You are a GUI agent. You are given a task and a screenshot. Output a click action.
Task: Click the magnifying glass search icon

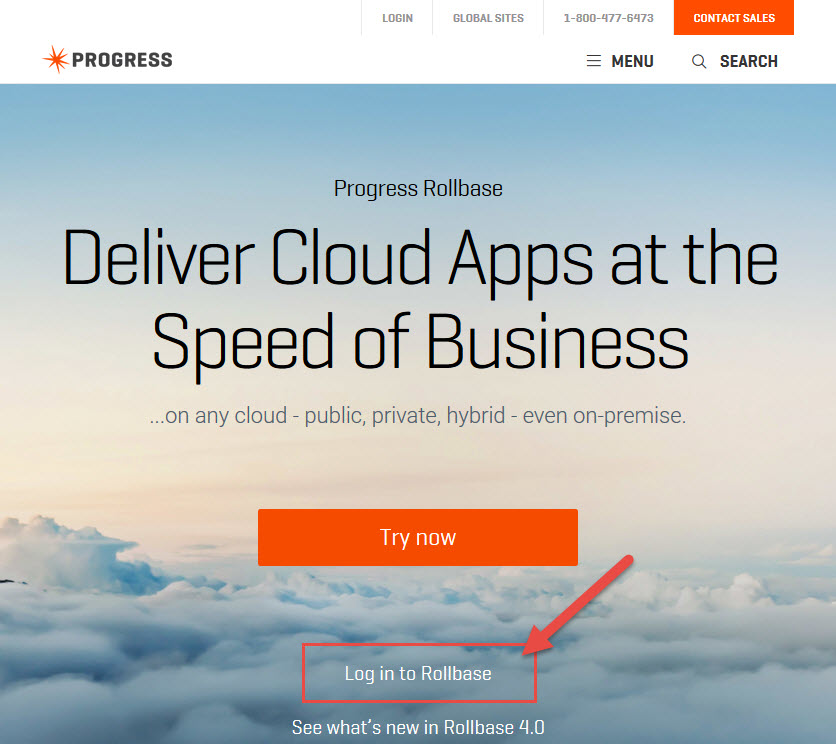[x=699, y=61]
